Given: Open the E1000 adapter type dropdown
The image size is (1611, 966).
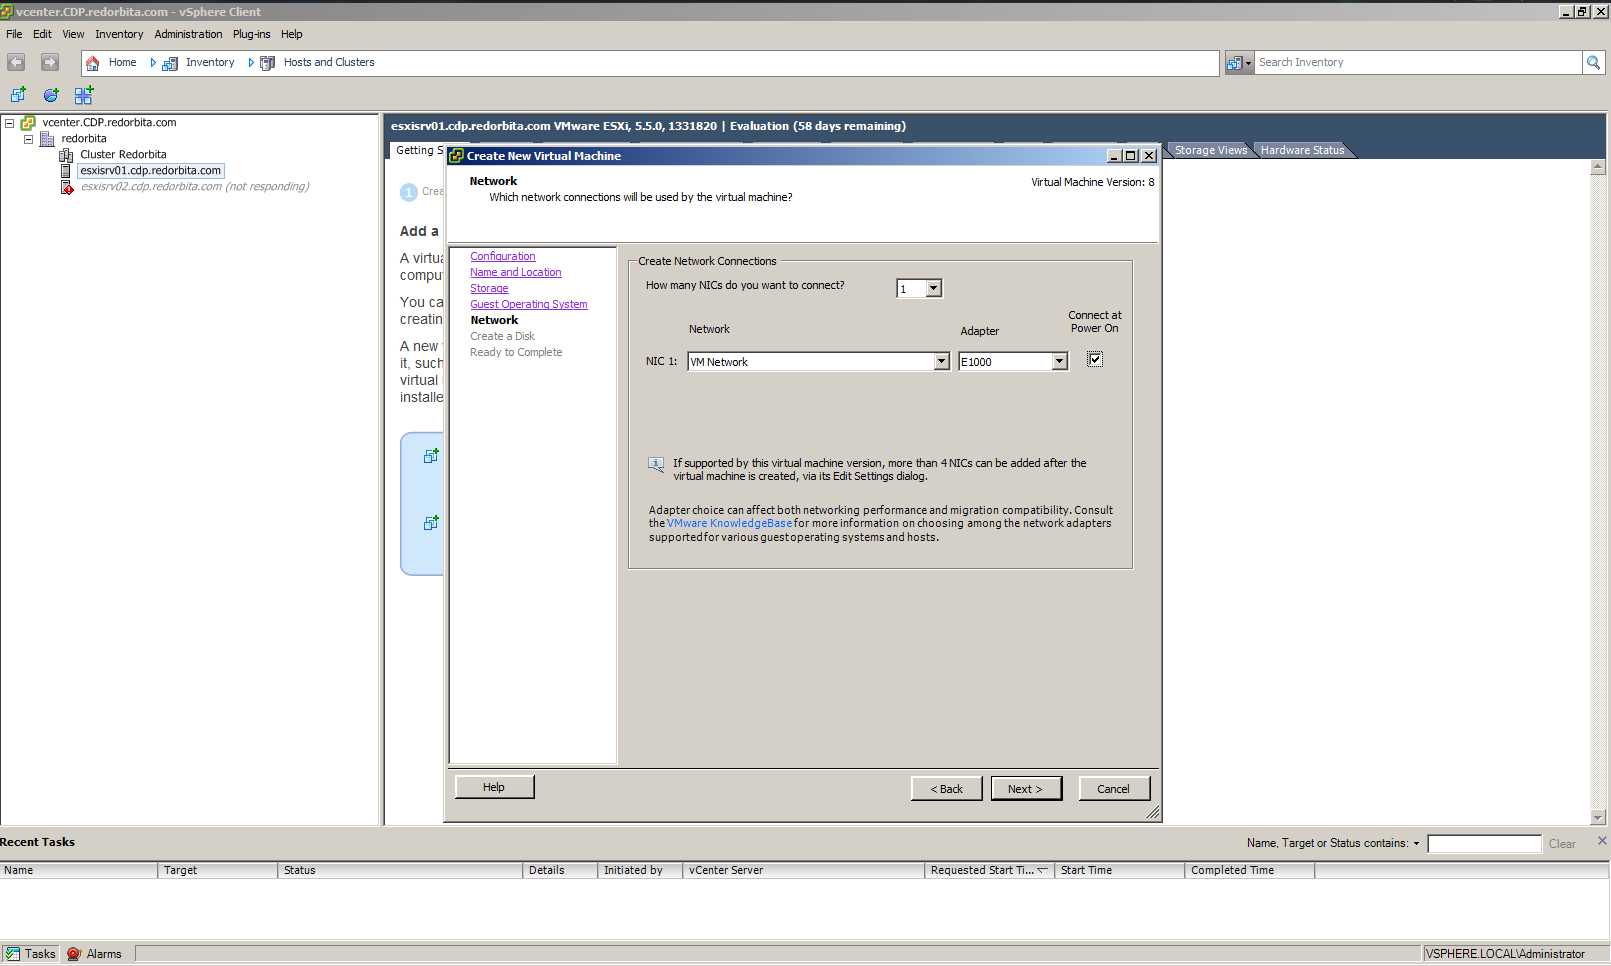Looking at the screenshot, I should point(1059,362).
